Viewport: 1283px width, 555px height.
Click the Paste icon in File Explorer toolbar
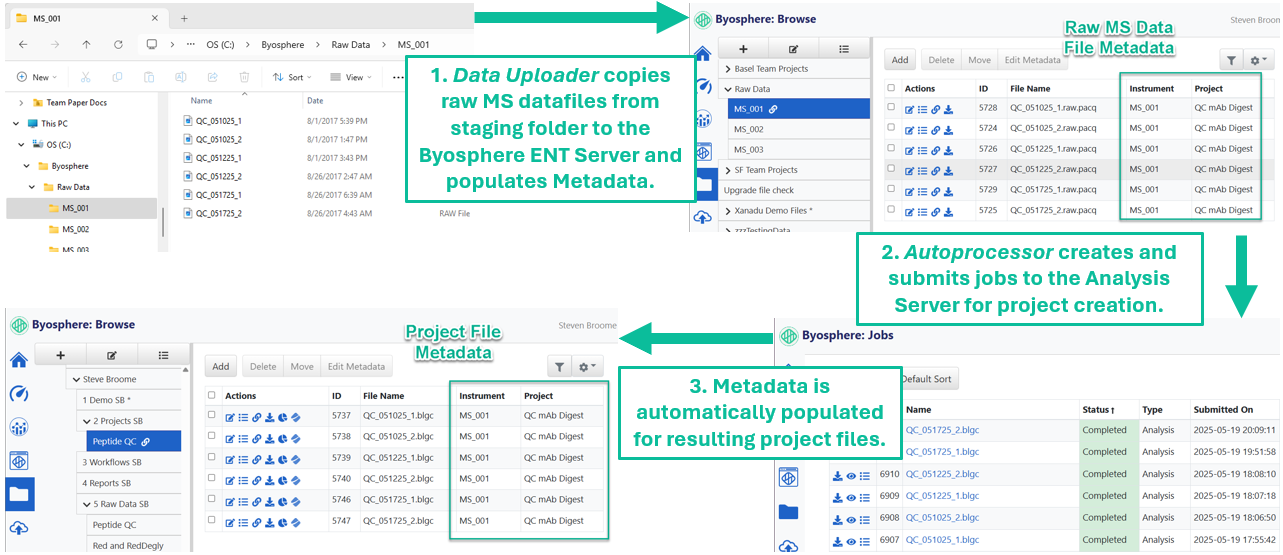149,77
